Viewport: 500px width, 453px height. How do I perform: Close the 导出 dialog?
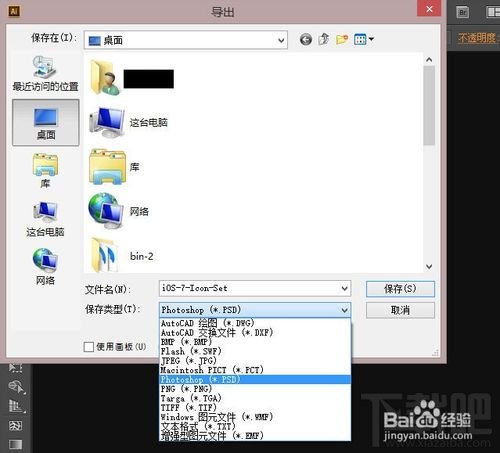tap(429, 9)
